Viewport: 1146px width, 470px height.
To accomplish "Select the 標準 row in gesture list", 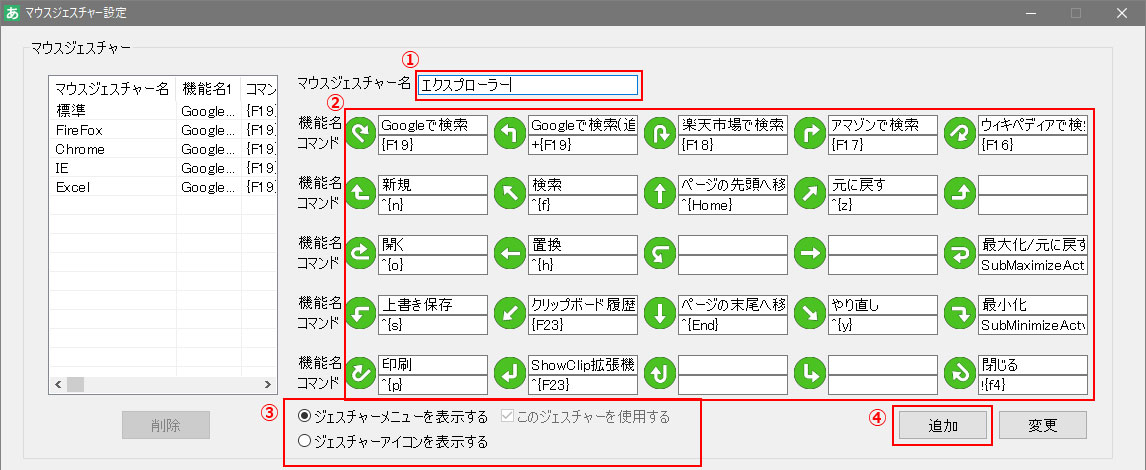I will pos(163,110).
